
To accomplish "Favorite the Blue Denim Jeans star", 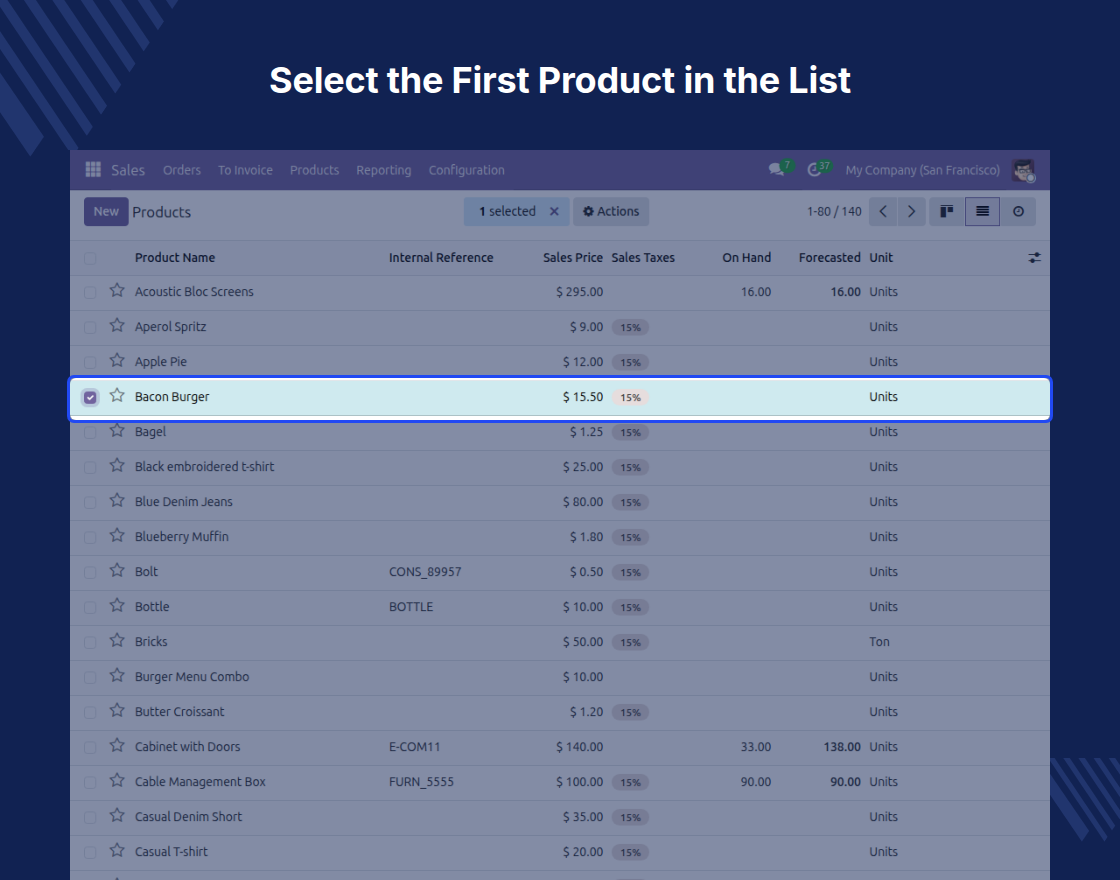I will [117, 500].
